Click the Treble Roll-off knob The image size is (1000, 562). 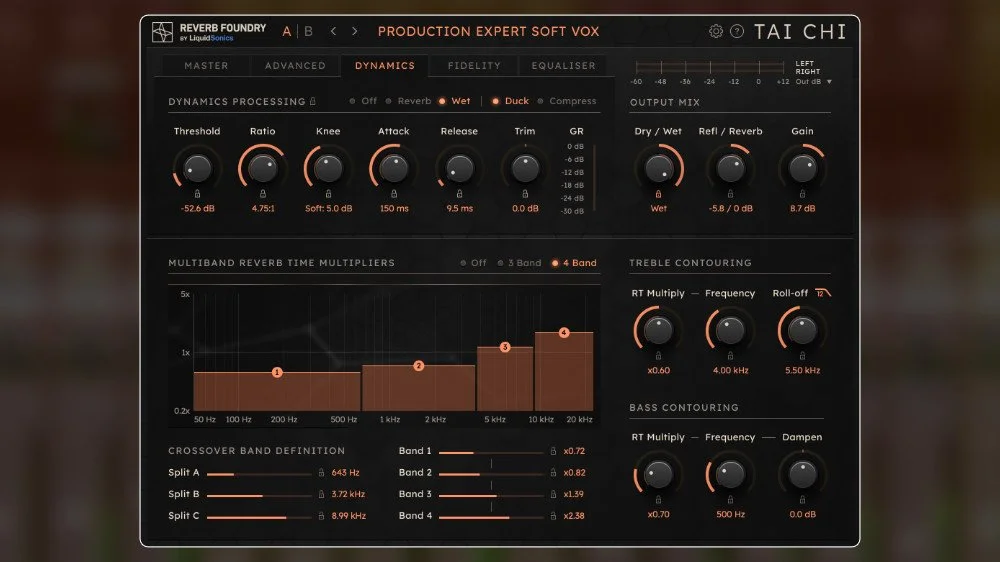pos(802,330)
